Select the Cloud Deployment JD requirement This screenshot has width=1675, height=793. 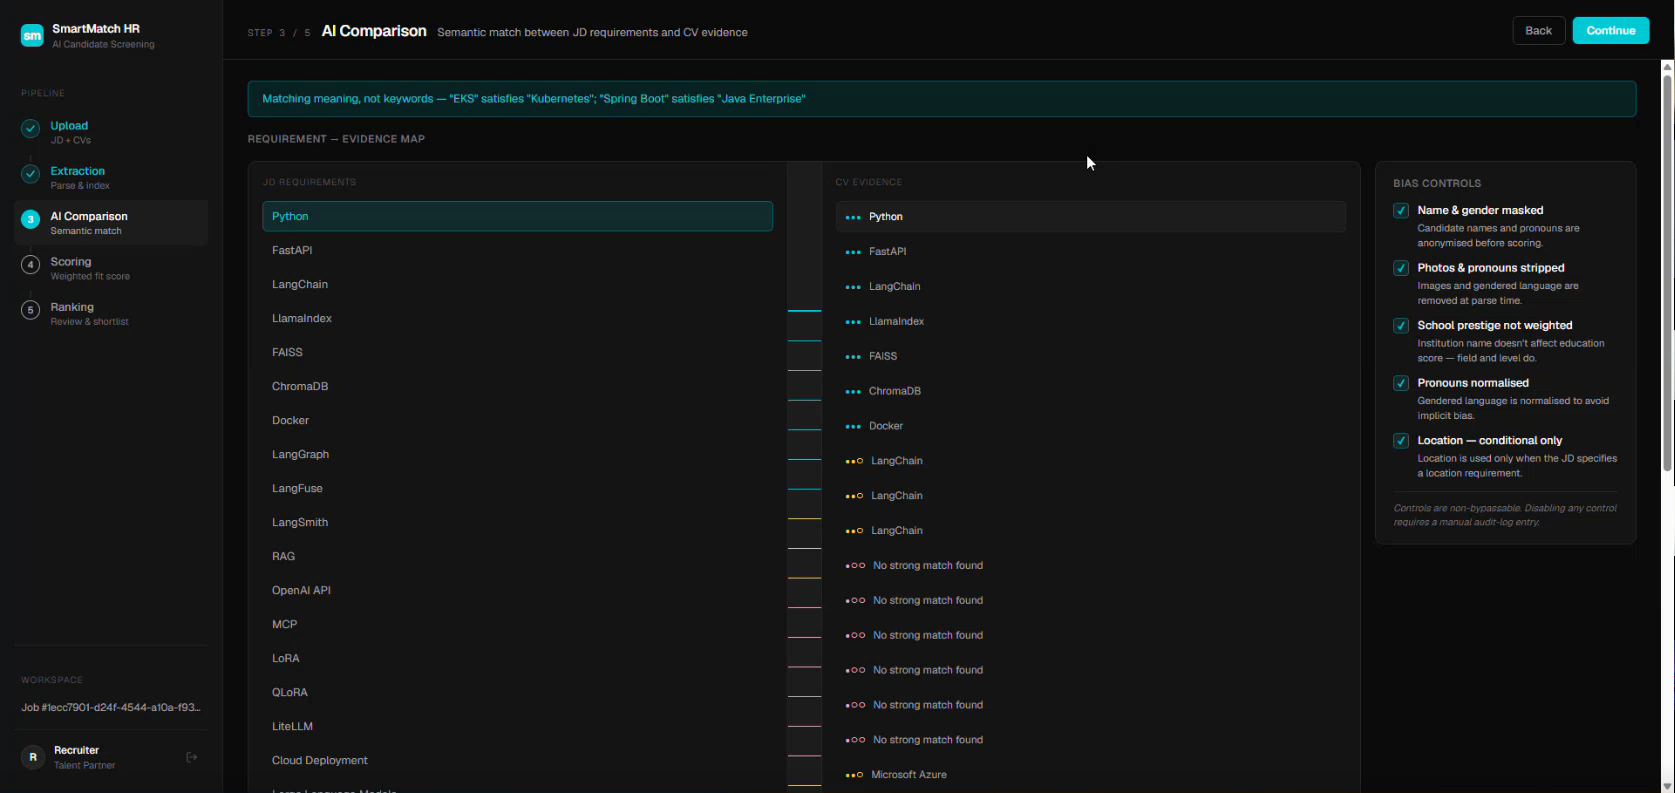tap(517, 760)
